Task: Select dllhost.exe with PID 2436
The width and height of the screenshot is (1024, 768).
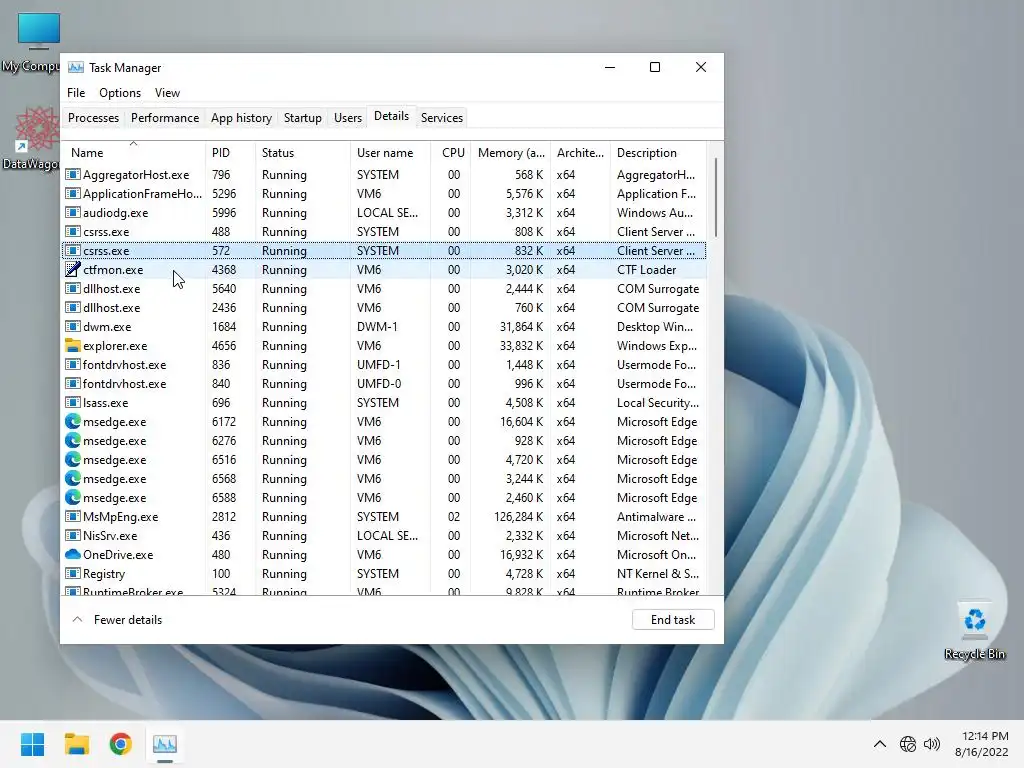Action: 384,308
